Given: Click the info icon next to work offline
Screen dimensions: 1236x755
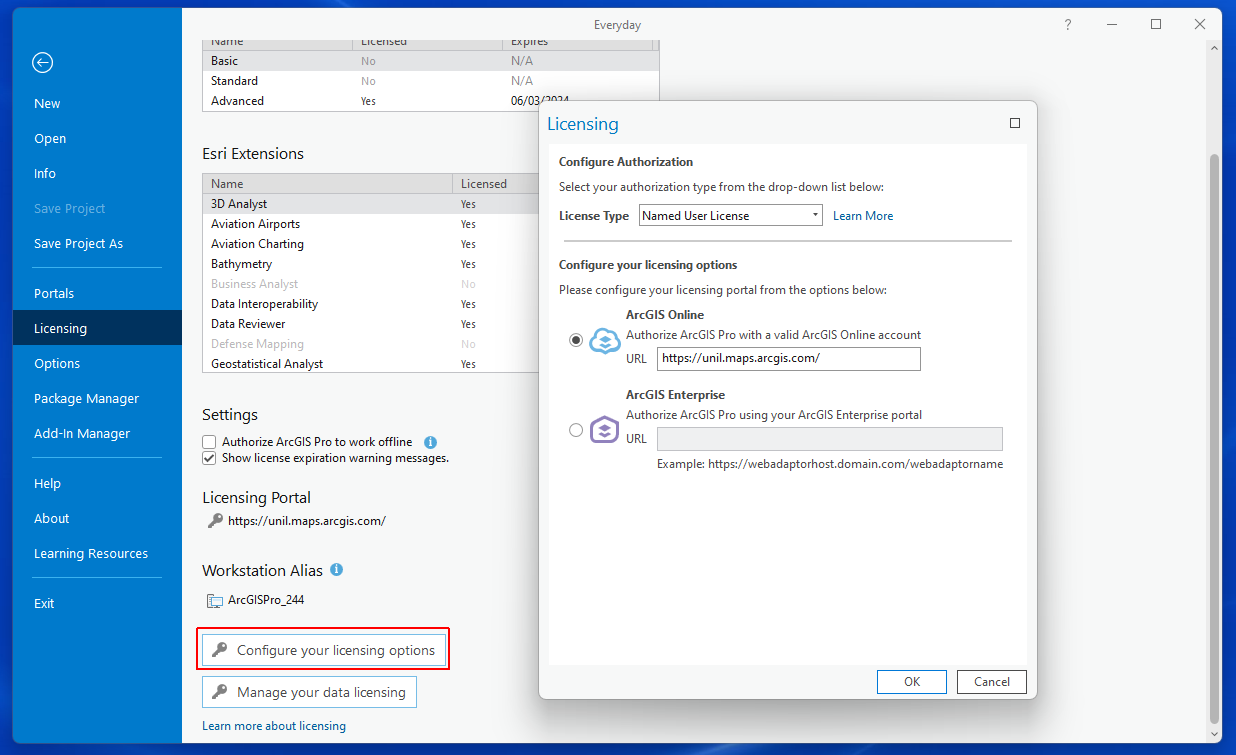Looking at the screenshot, I should (431, 442).
